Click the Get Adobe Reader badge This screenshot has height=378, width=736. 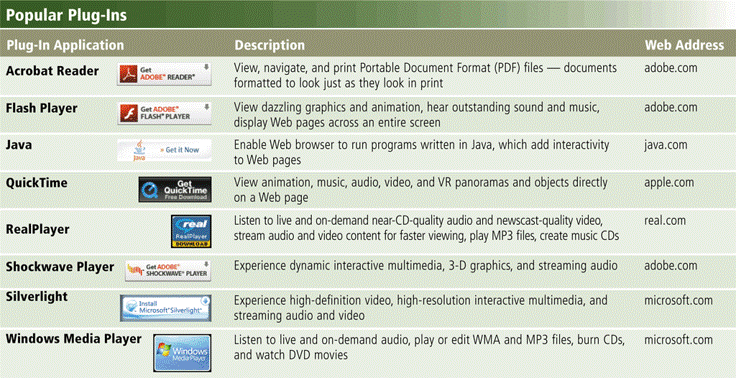coord(164,74)
